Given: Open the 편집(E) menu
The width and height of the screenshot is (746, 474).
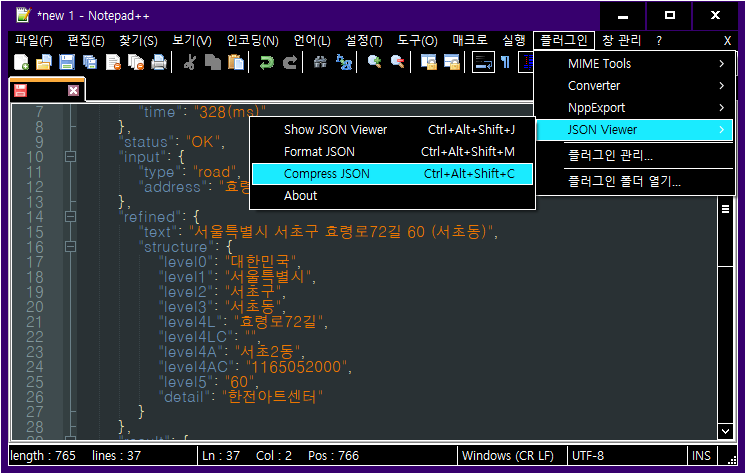Looking at the screenshot, I should coord(86,40).
